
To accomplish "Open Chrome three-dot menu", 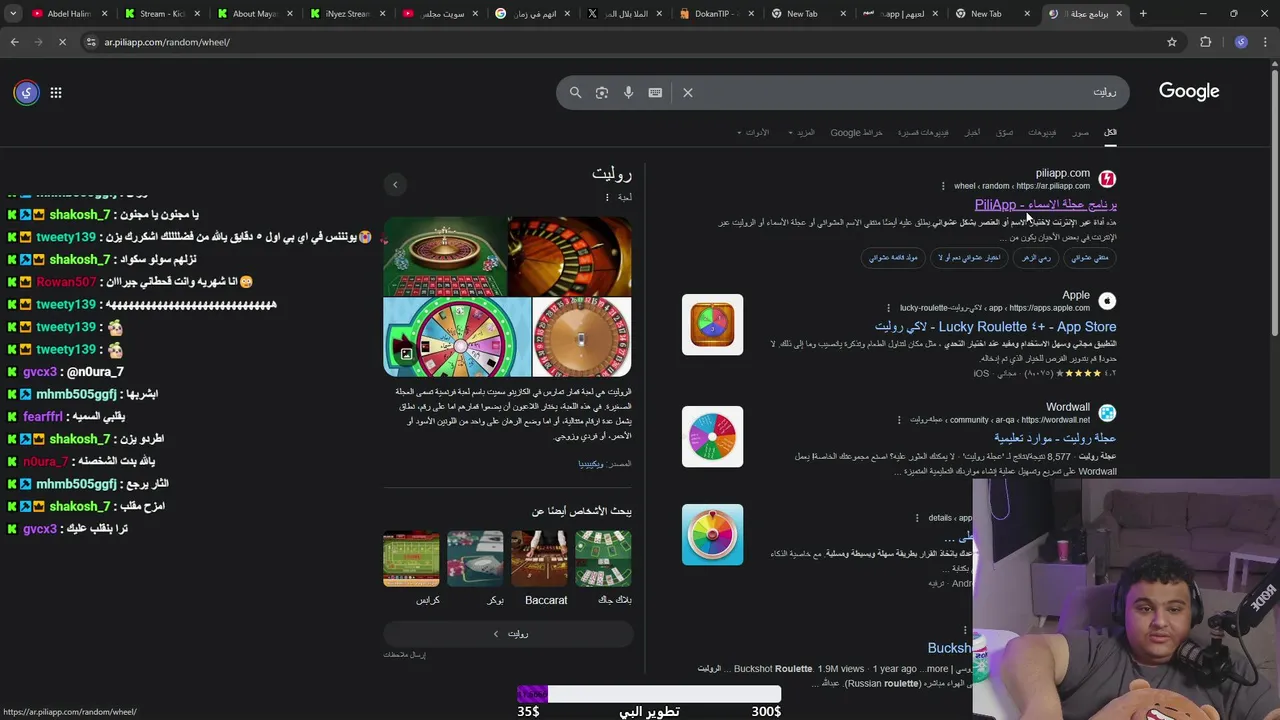I will click(1265, 42).
